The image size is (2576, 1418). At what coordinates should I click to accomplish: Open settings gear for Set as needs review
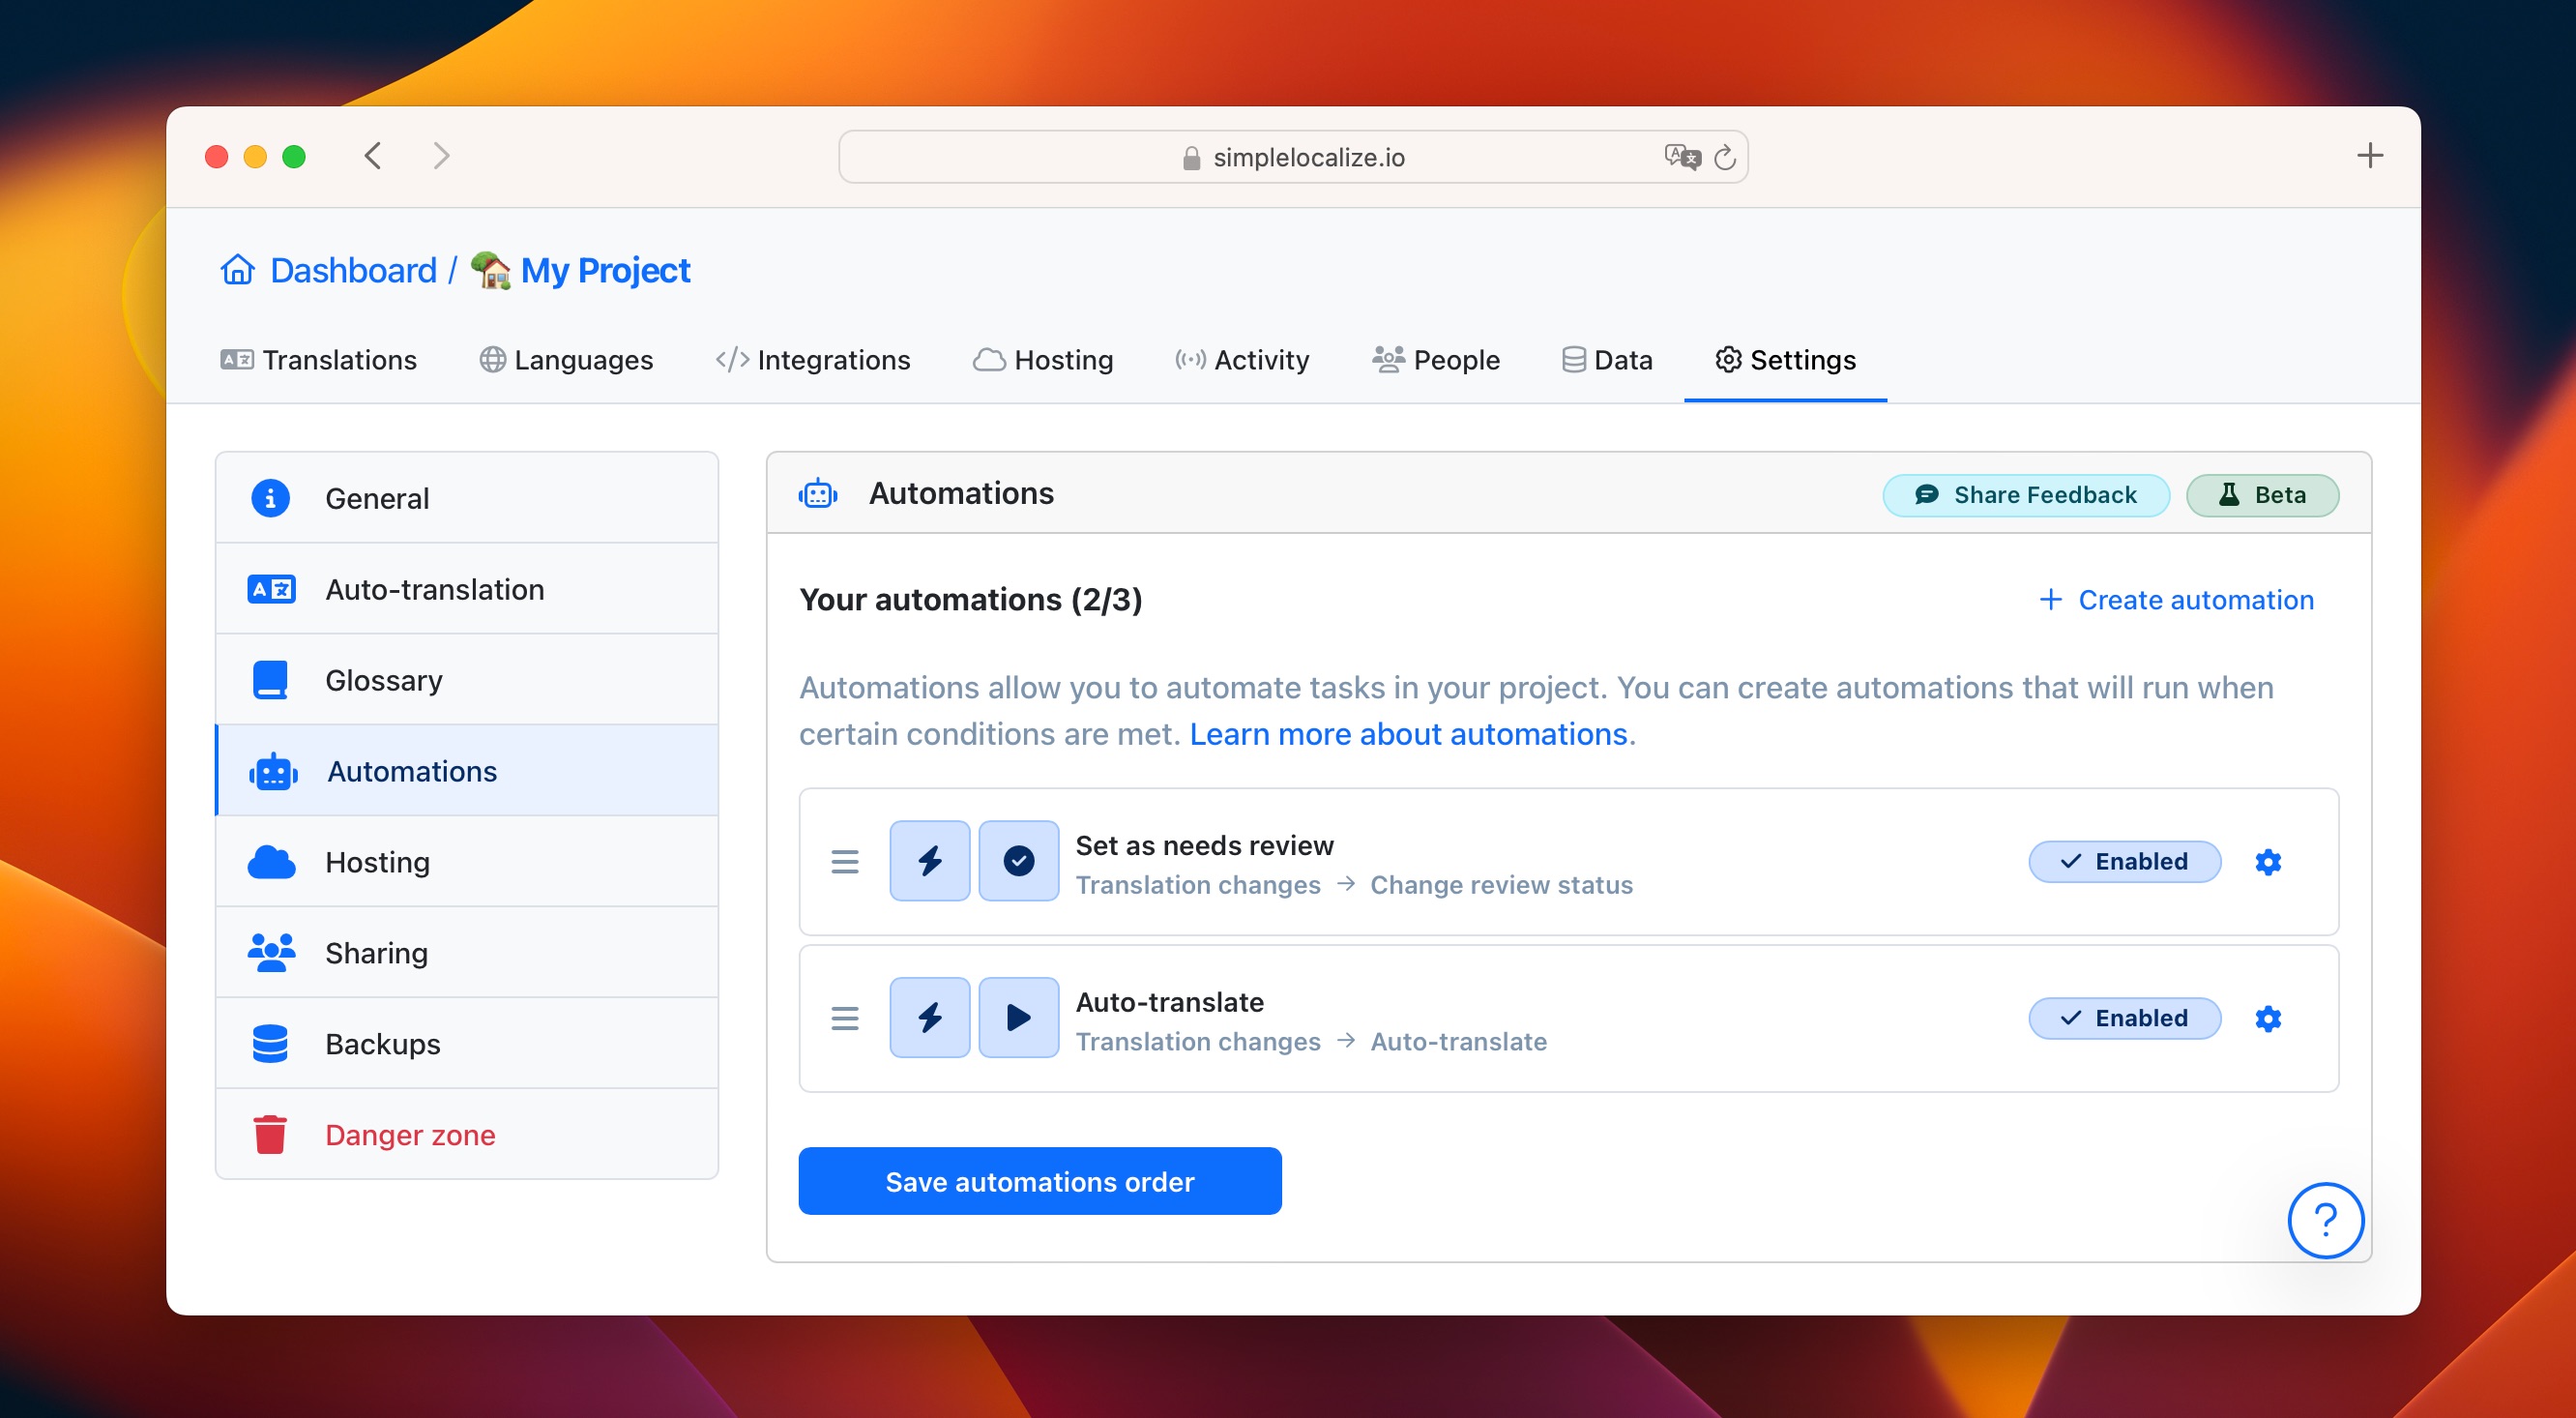click(2269, 861)
